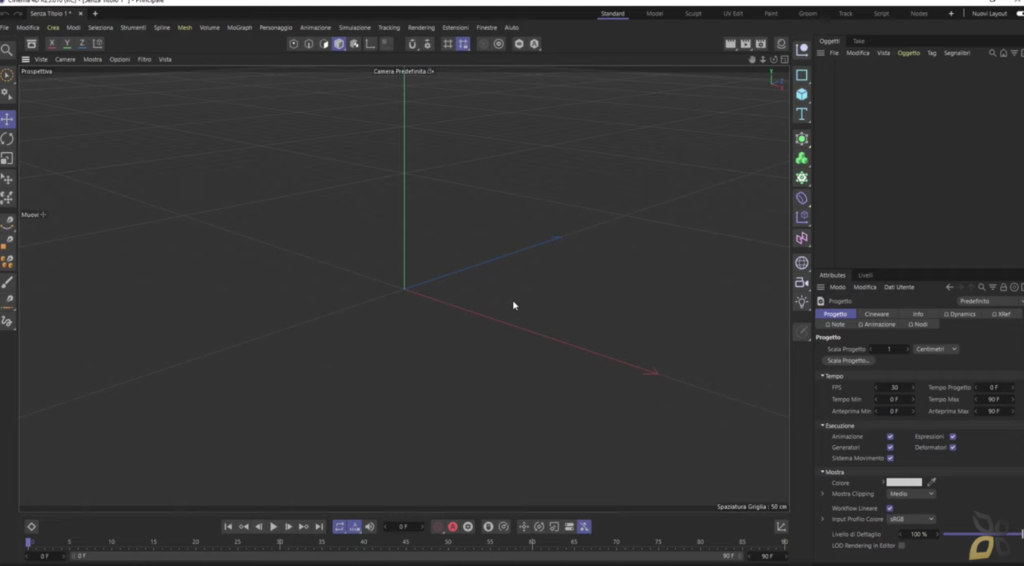Open the Dati Utente menu in Attributes
This screenshot has width=1024, height=566.
coord(899,287)
